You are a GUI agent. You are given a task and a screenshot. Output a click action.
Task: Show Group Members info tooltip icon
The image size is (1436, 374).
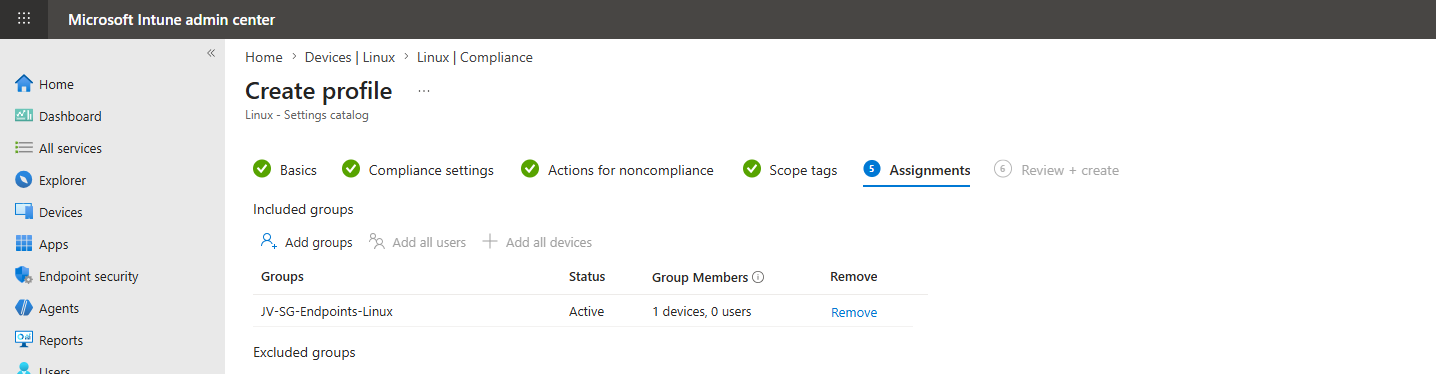tap(758, 277)
